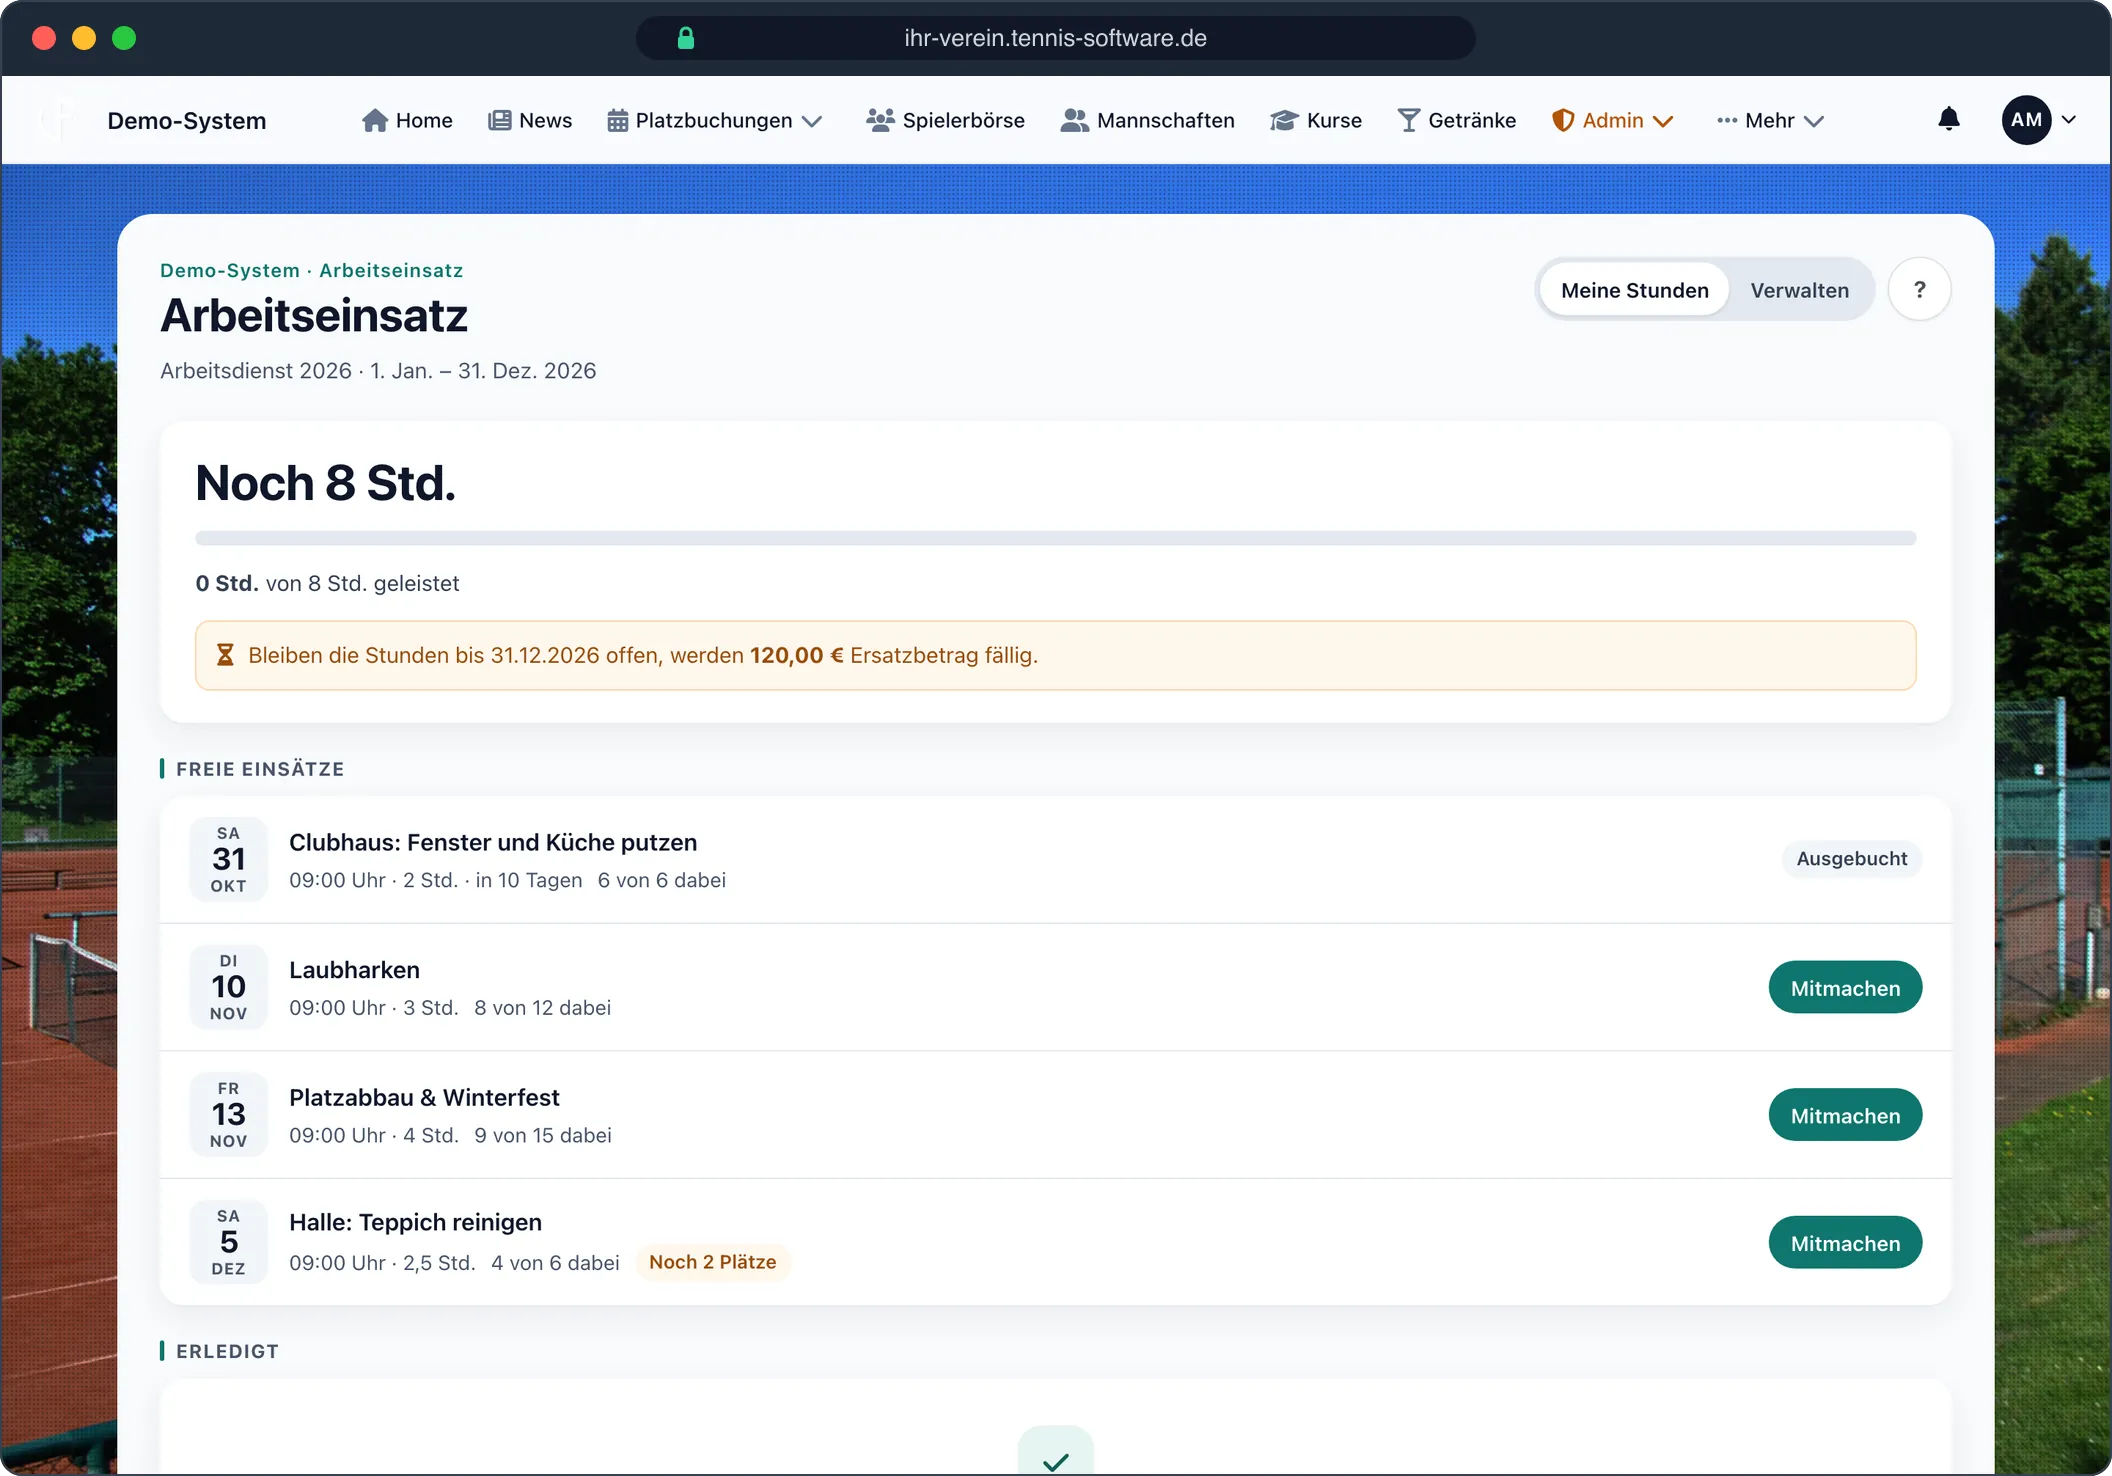
Task: Click Mitmachen for Platzabbau & Winterfest
Action: [x=1845, y=1115]
